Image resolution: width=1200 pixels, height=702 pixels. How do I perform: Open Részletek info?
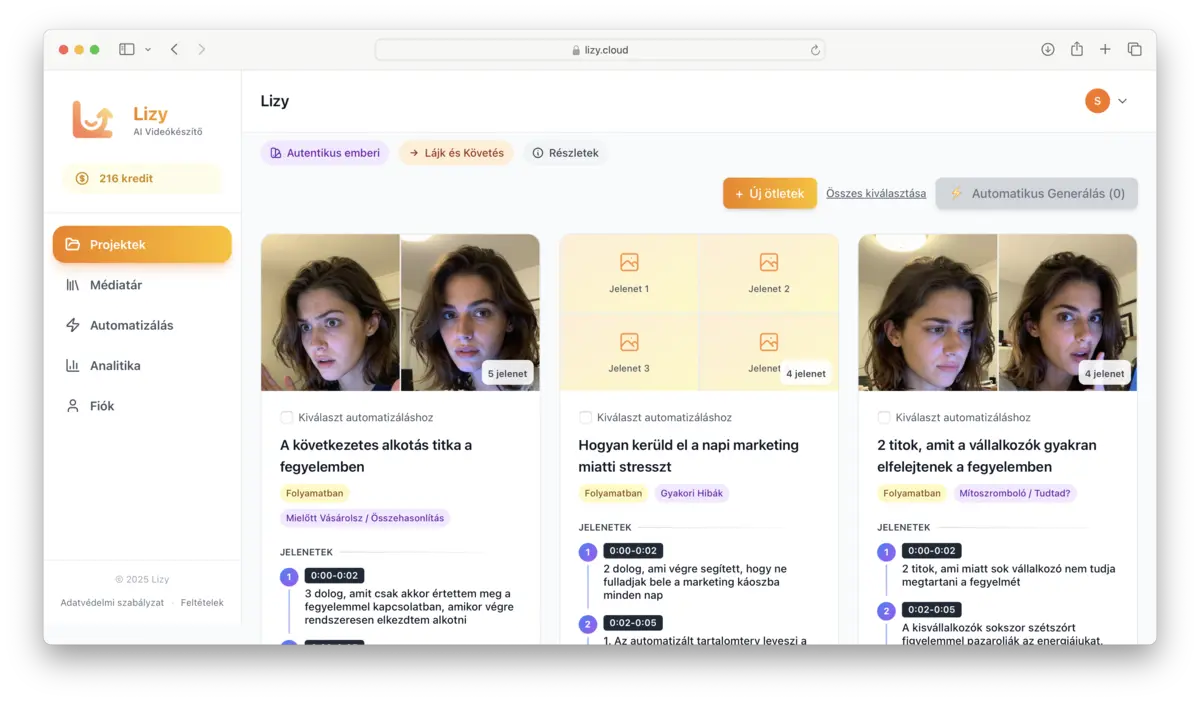click(566, 153)
